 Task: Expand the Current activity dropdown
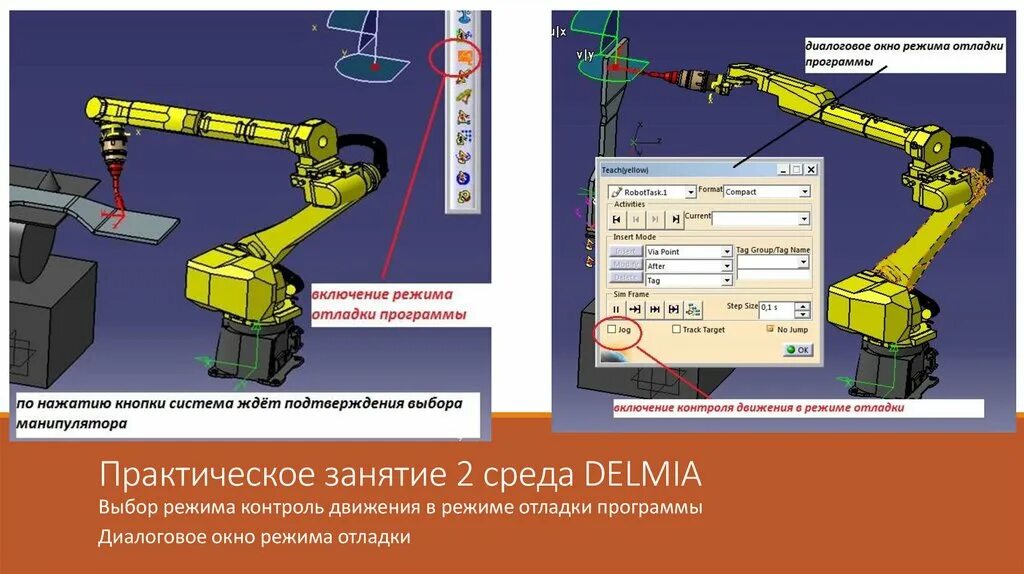click(x=804, y=219)
